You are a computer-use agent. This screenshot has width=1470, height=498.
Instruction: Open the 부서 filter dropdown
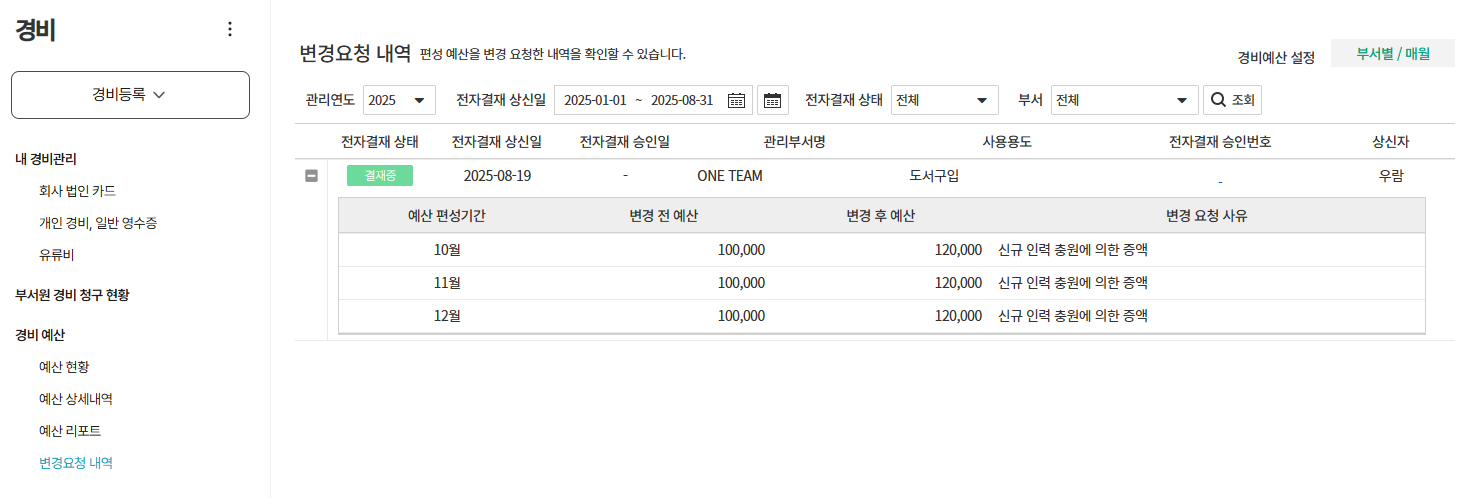[x=1124, y=100]
